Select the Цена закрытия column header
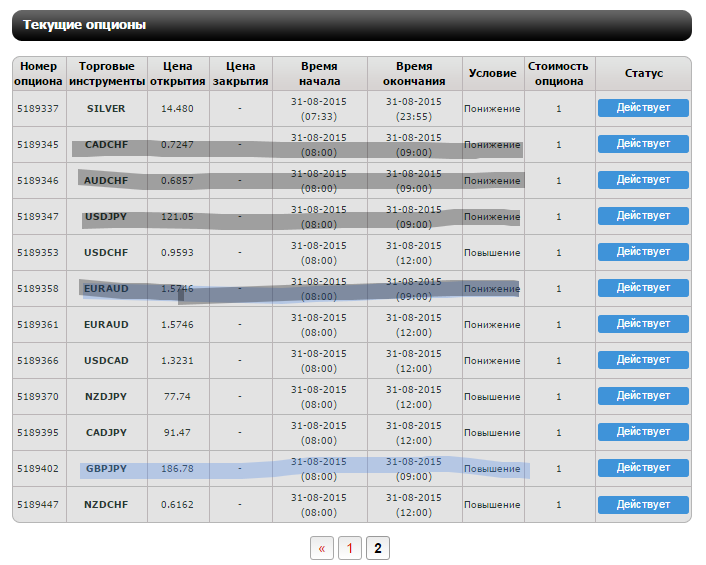Image resolution: width=706 pixels, height=565 pixels. (x=240, y=73)
